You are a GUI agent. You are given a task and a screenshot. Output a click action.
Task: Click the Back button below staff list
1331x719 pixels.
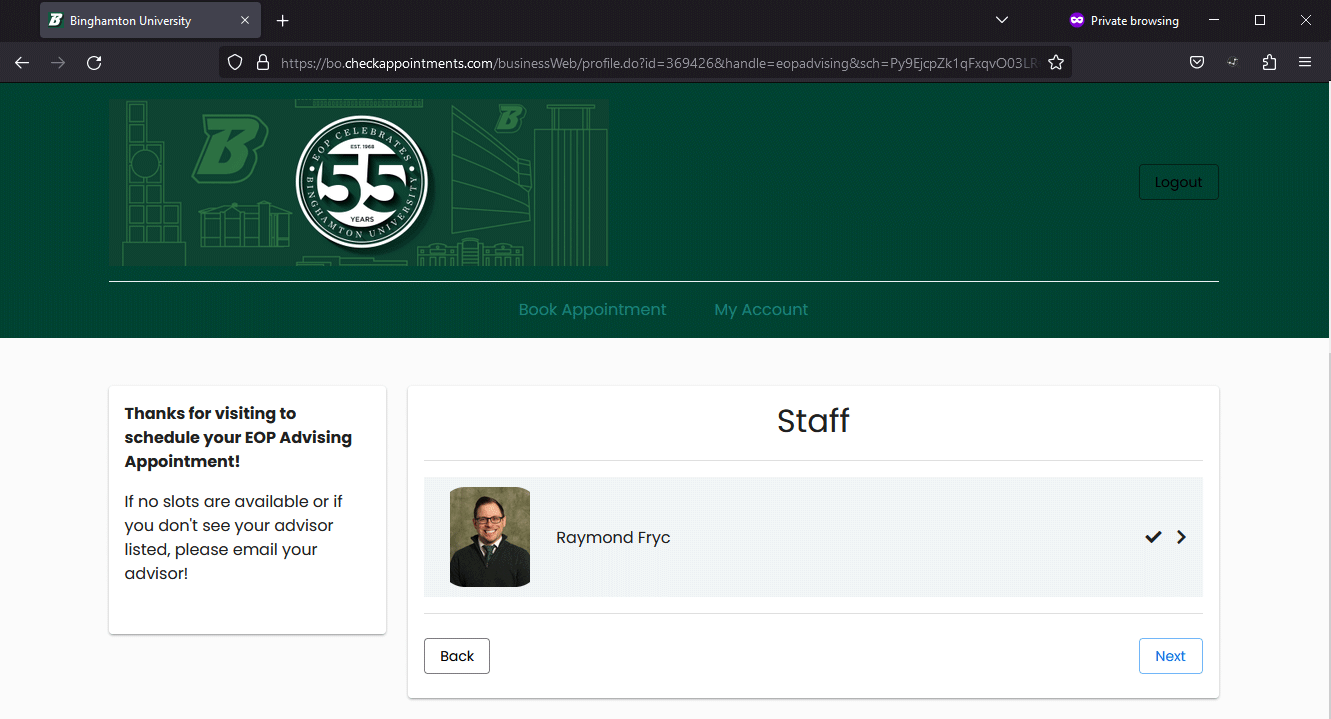point(457,656)
